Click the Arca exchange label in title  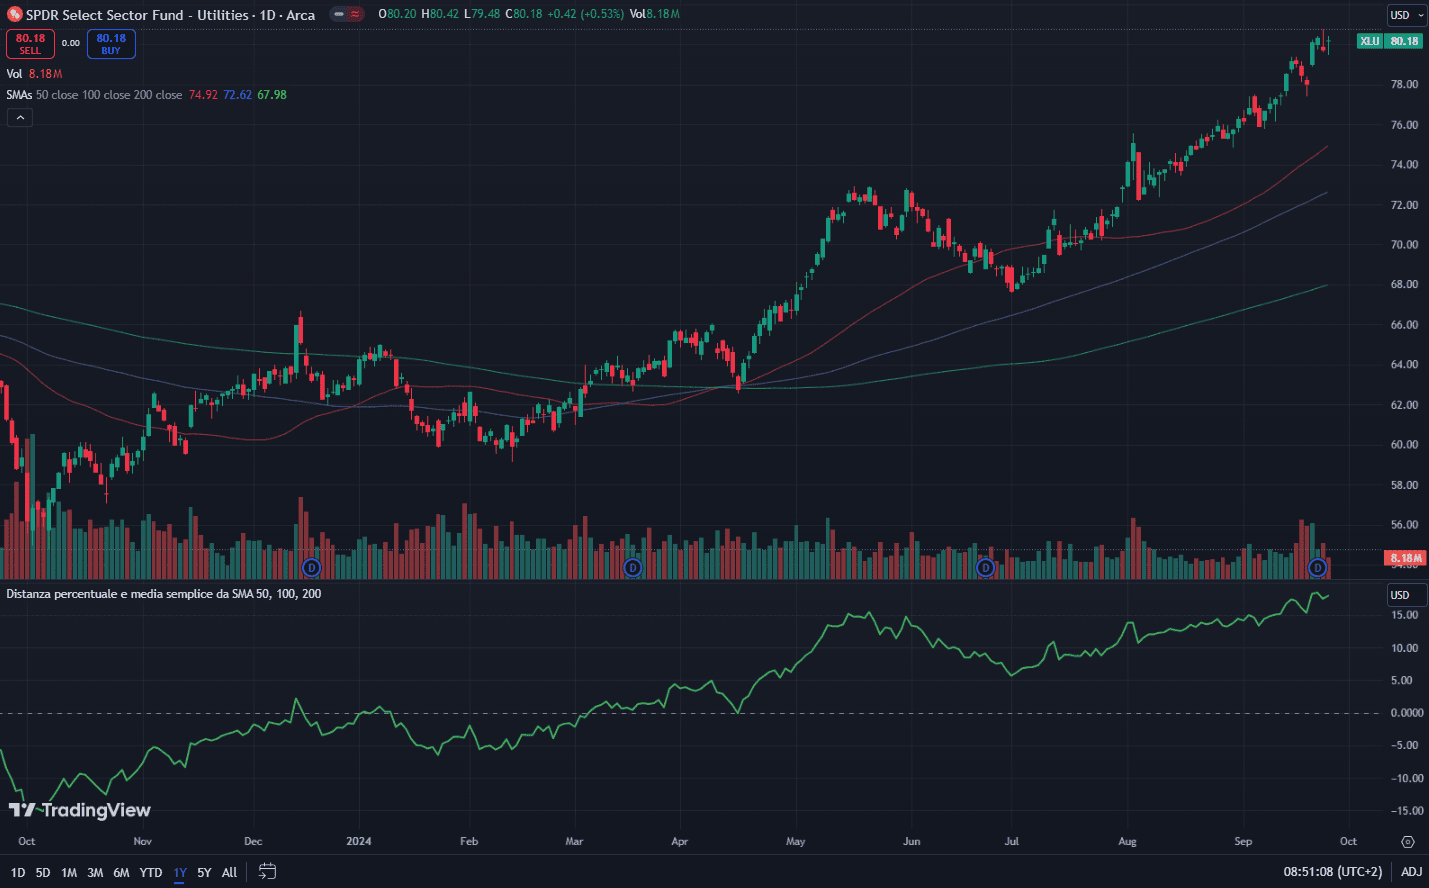(300, 15)
